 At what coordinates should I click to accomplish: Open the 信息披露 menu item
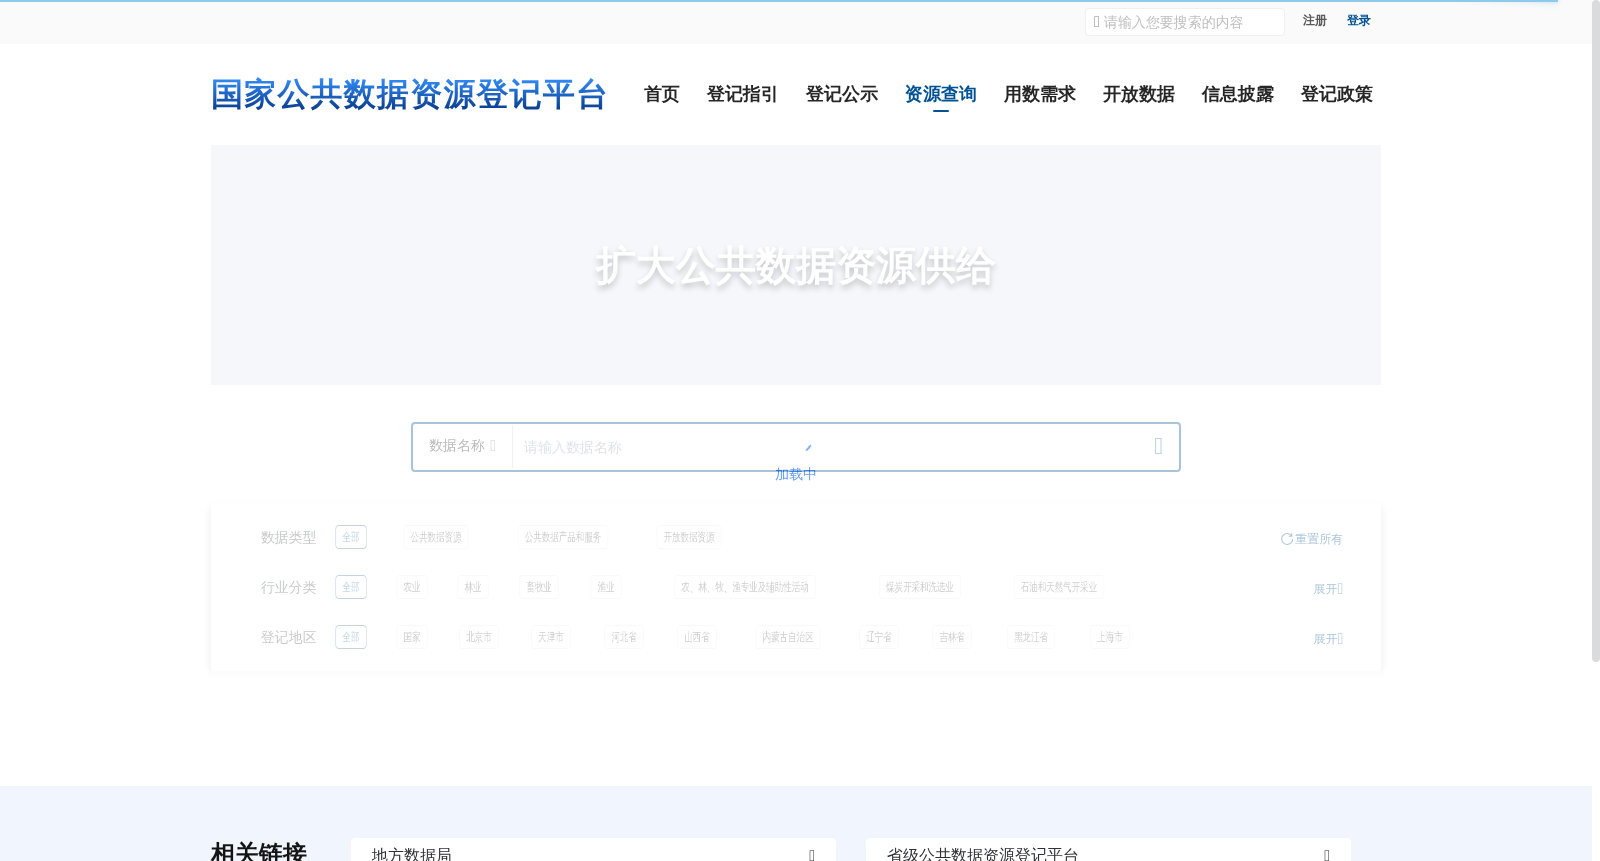point(1237,94)
